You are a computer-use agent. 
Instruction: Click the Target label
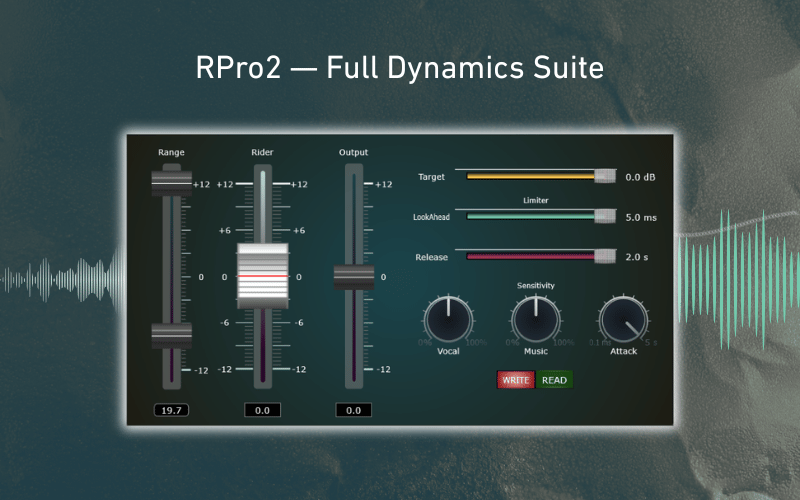click(432, 177)
